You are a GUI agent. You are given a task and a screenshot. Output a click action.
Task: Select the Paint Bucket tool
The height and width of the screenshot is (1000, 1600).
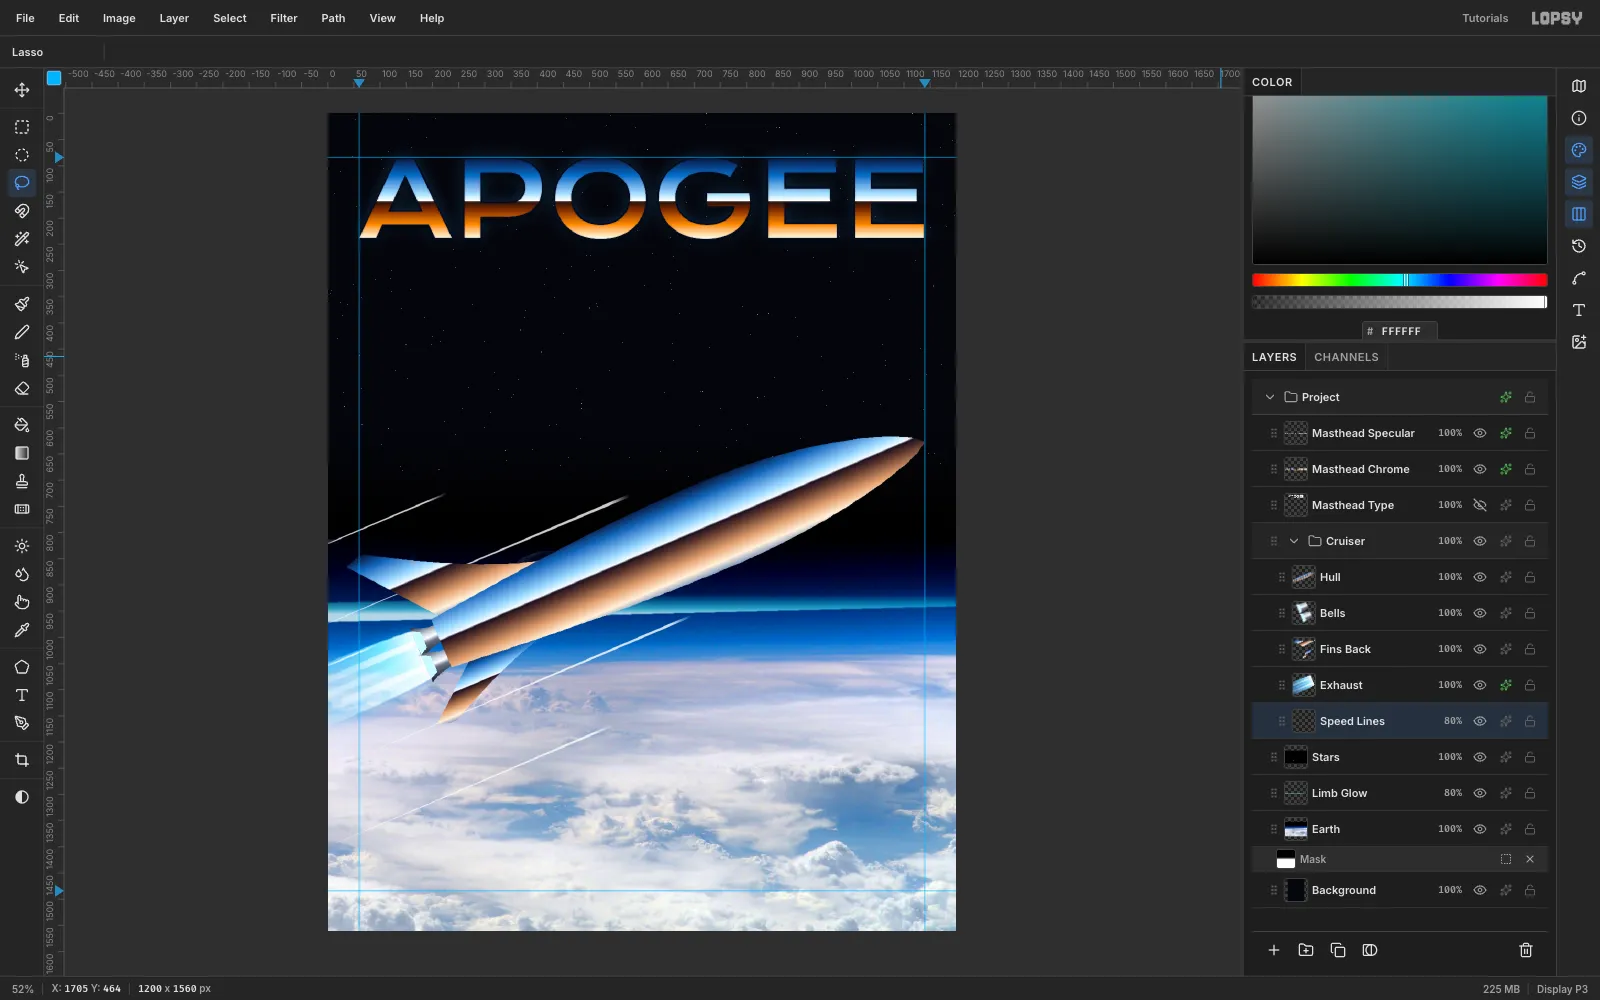(22, 425)
